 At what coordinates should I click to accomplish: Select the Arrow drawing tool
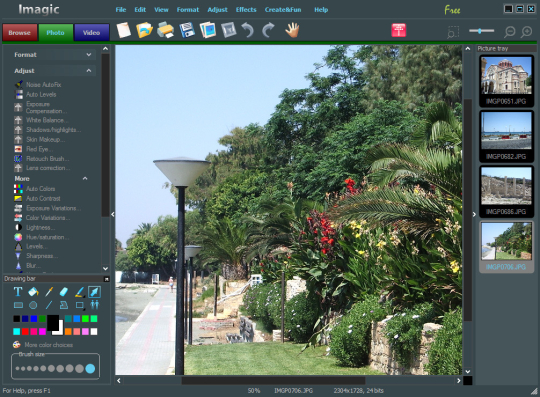[94, 292]
